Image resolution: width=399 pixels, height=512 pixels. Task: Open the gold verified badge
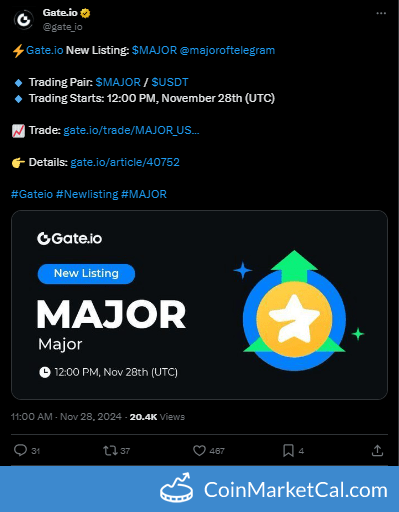tap(85, 13)
